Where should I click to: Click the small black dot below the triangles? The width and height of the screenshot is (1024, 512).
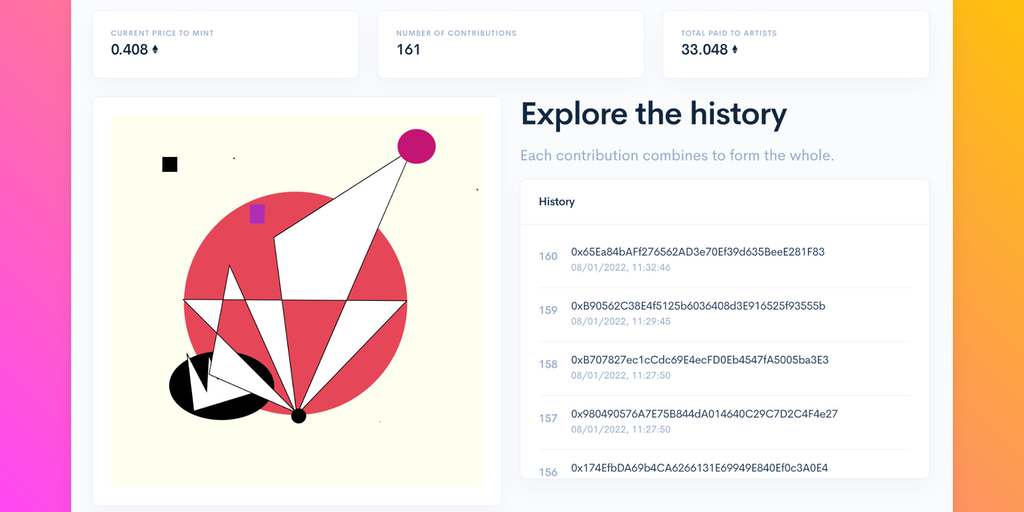[298, 416]
